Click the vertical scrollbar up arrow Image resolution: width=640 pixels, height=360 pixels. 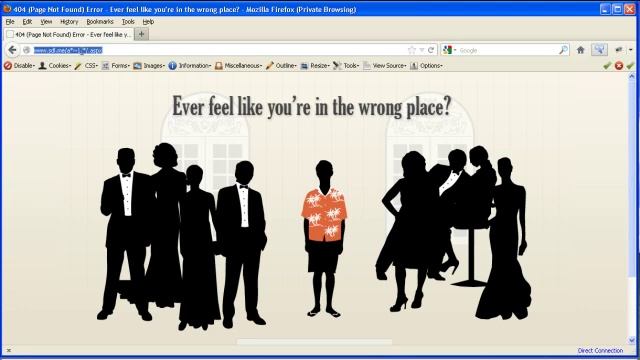pyautogui.click(x=632, y=76)
